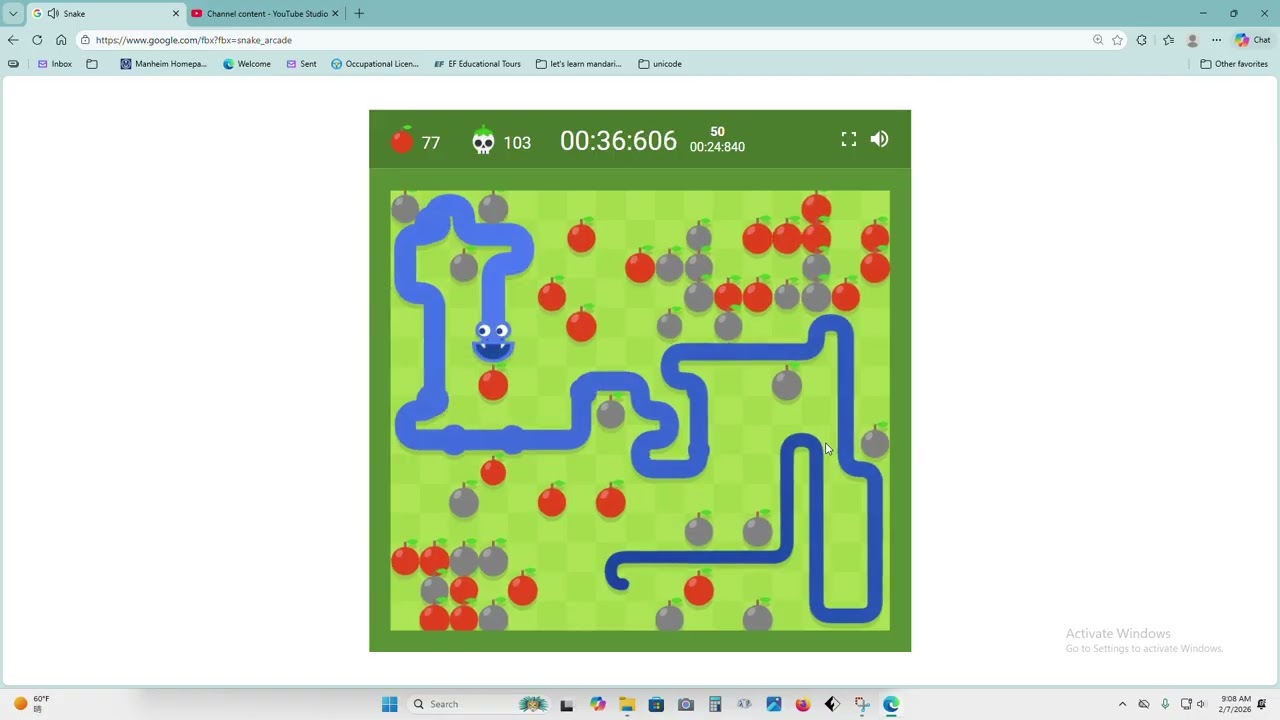Screen dimensions: 1280x720
Task: Click the game timer 00:36:606
Action: click(618, 141)
